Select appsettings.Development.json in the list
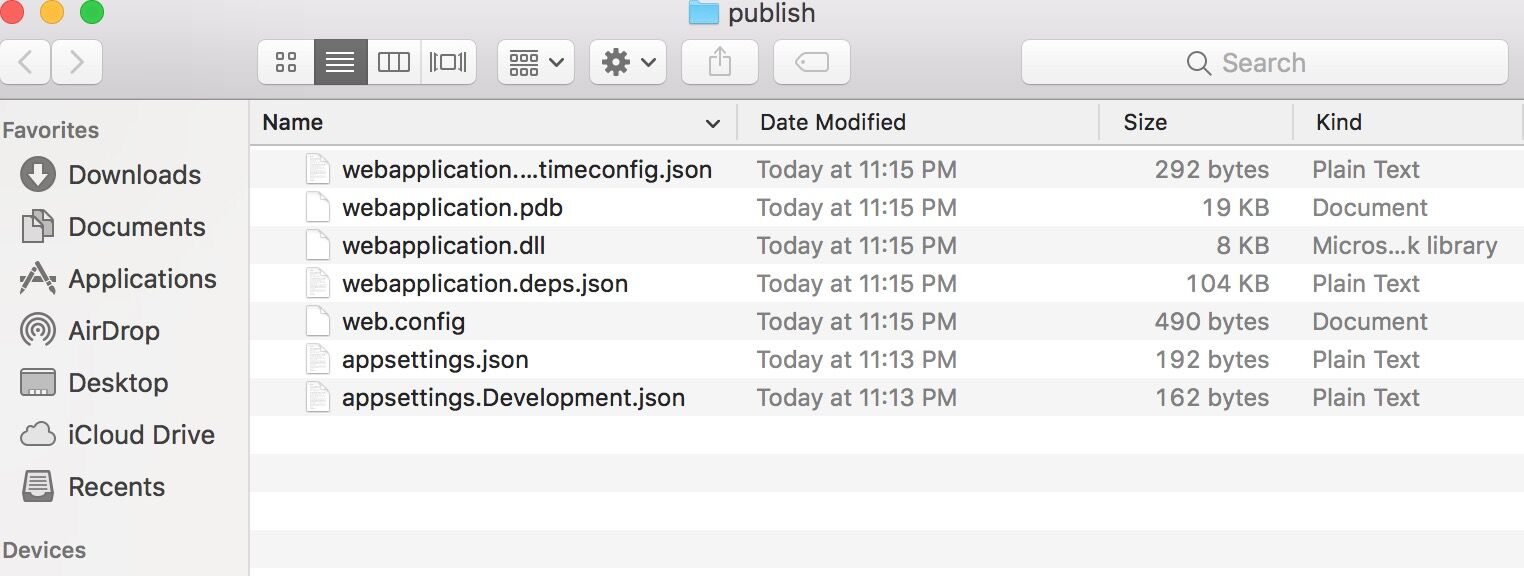Viewport: 1524px width, 576px height. pos(512,397)
